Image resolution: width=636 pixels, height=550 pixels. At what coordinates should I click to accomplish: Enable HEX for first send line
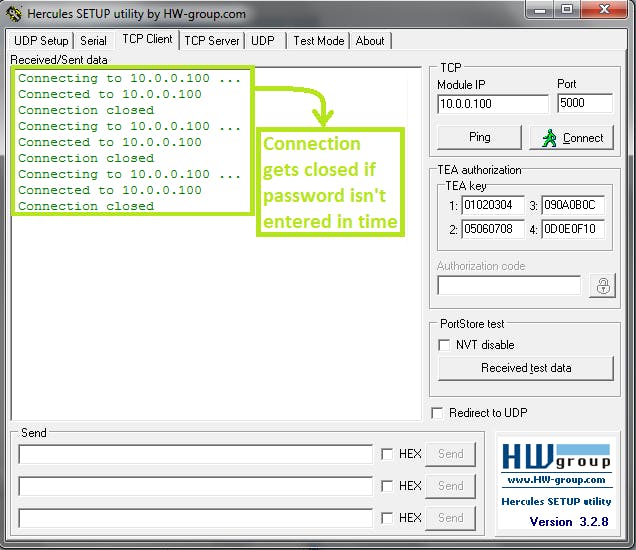(387, 454)
